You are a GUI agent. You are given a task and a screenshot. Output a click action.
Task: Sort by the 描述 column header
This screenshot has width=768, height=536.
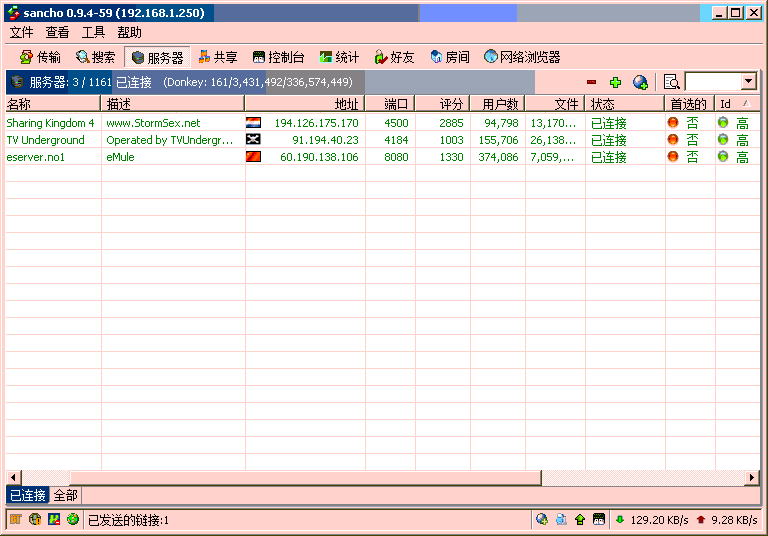[172, 104]
